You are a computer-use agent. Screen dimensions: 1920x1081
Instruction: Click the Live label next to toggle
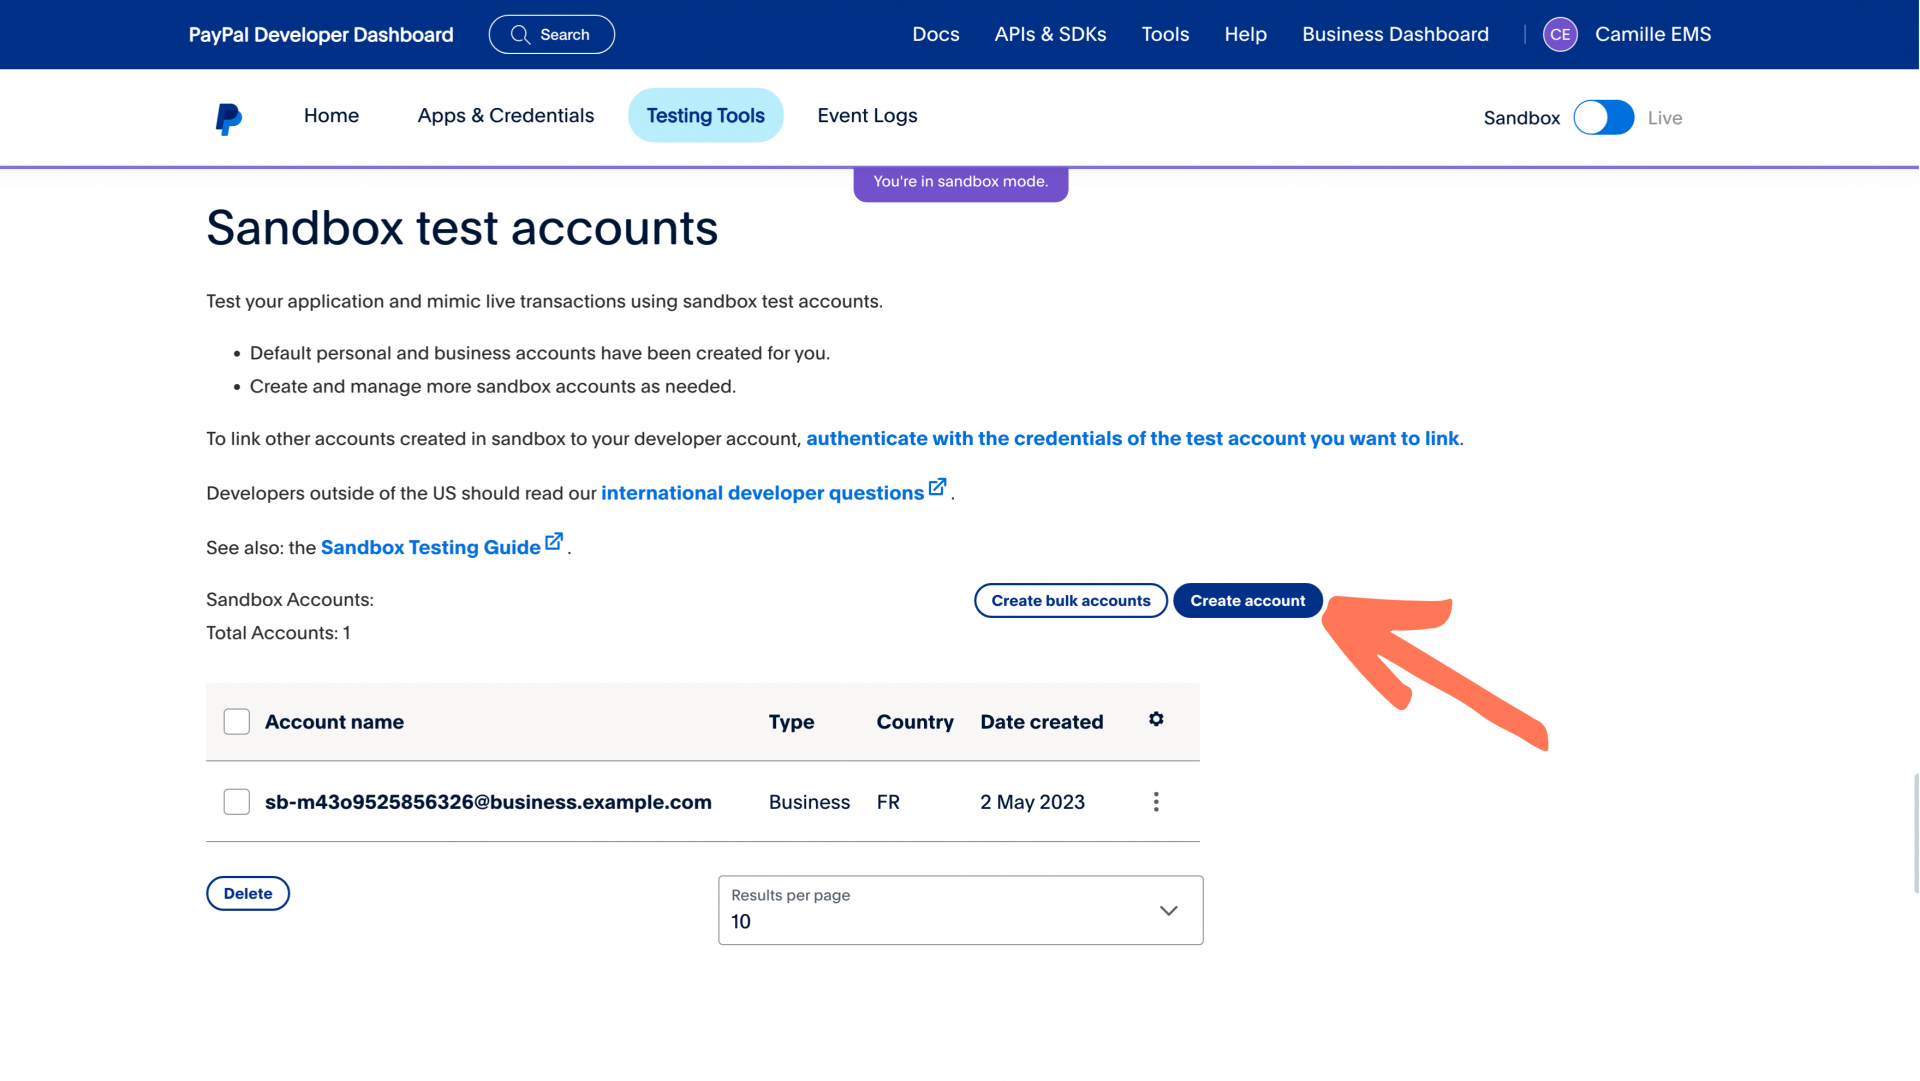click(x=1664, y=118)
